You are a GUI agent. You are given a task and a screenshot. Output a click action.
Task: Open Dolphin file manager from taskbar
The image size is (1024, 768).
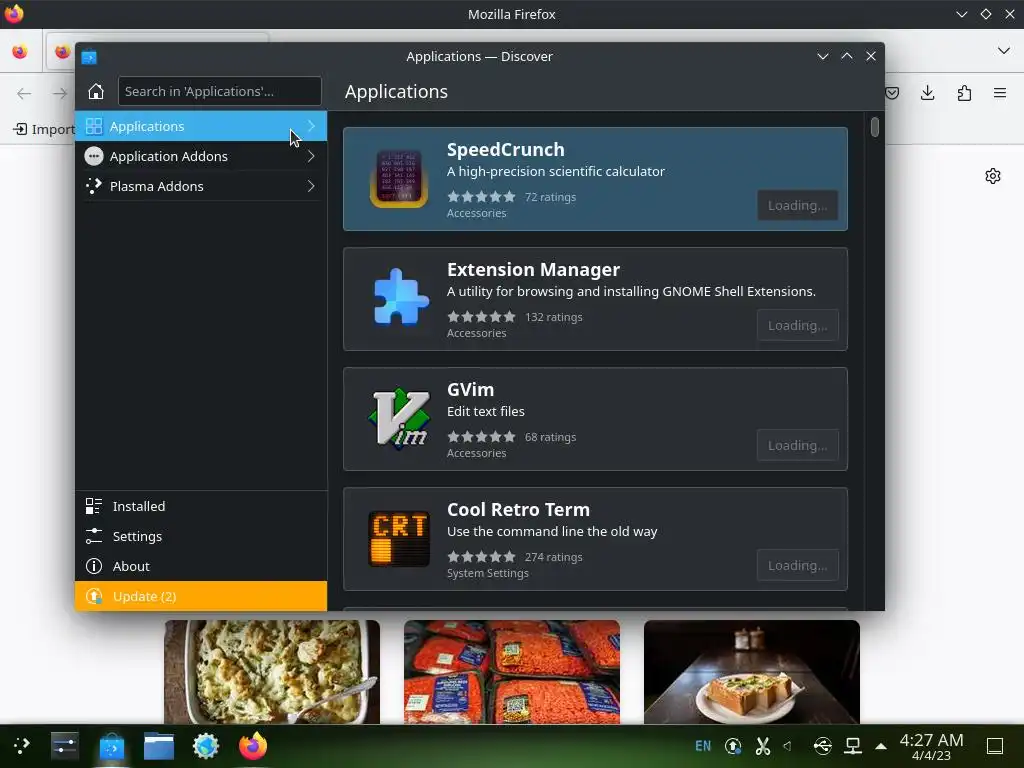159,746
